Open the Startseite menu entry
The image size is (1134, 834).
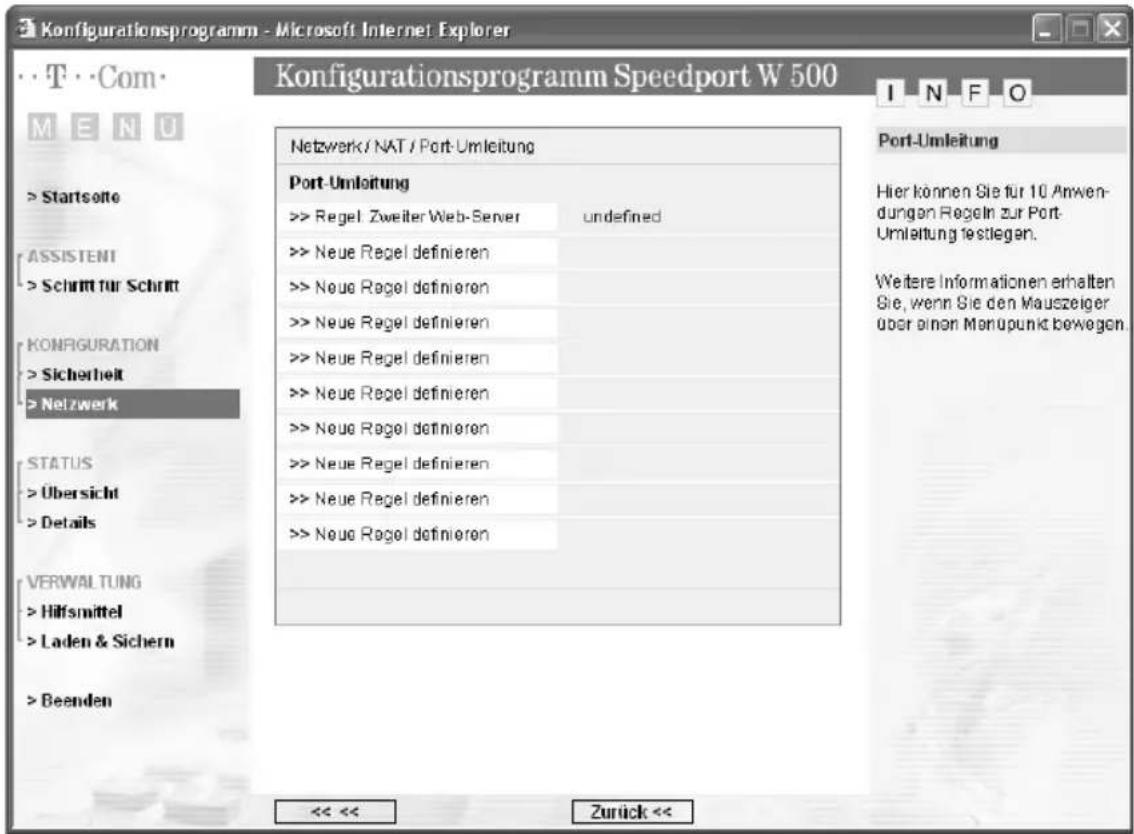(x=74, y=196)
